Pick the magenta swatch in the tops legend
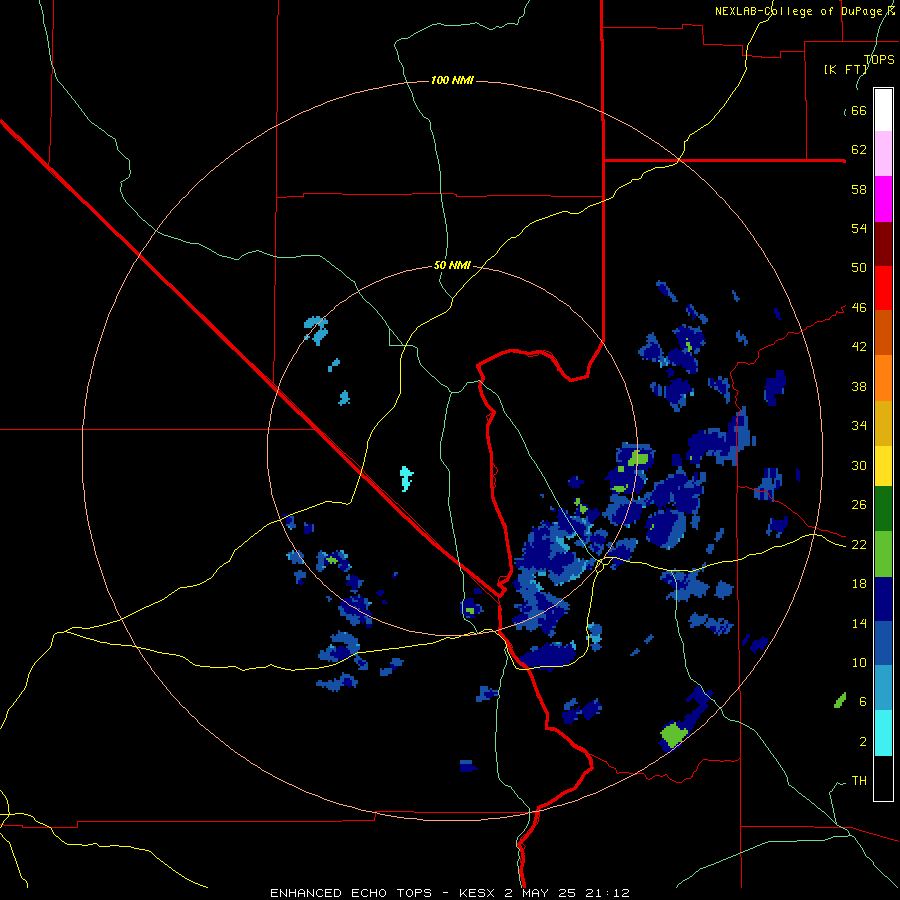The image size is (900, 900). coord(883,199)
